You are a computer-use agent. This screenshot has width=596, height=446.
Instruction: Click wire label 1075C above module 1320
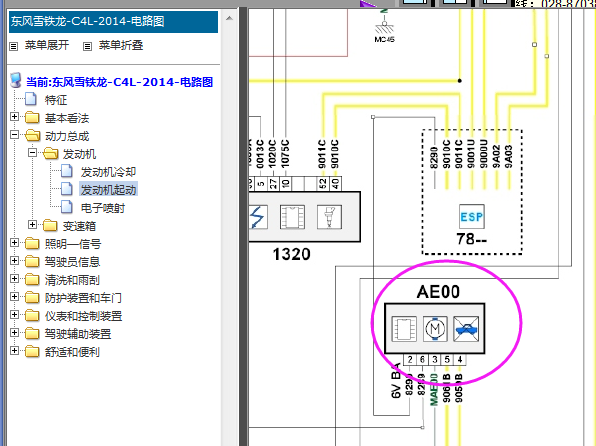click(x=285, y=154)
